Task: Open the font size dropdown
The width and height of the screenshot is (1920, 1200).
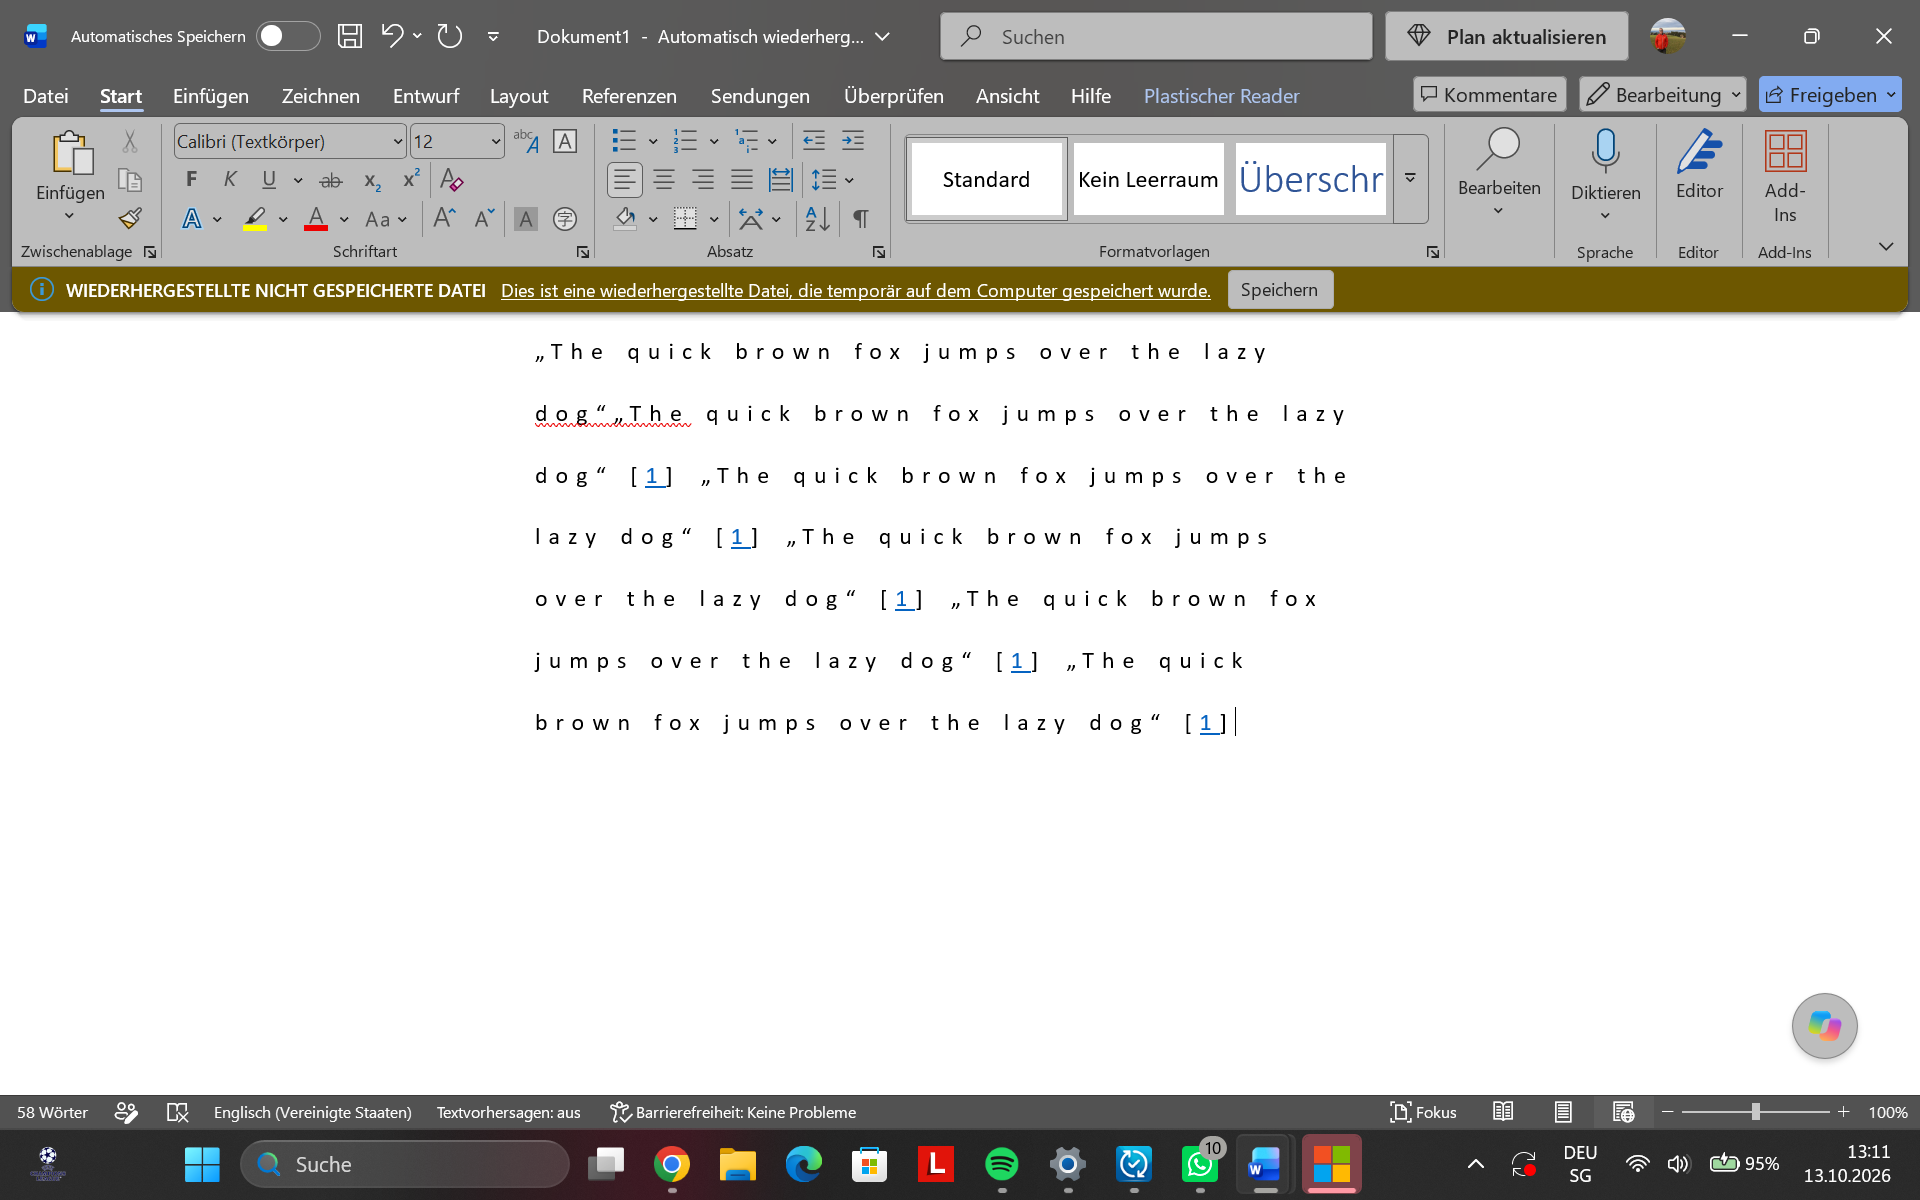Action: [x=495, y=142]
